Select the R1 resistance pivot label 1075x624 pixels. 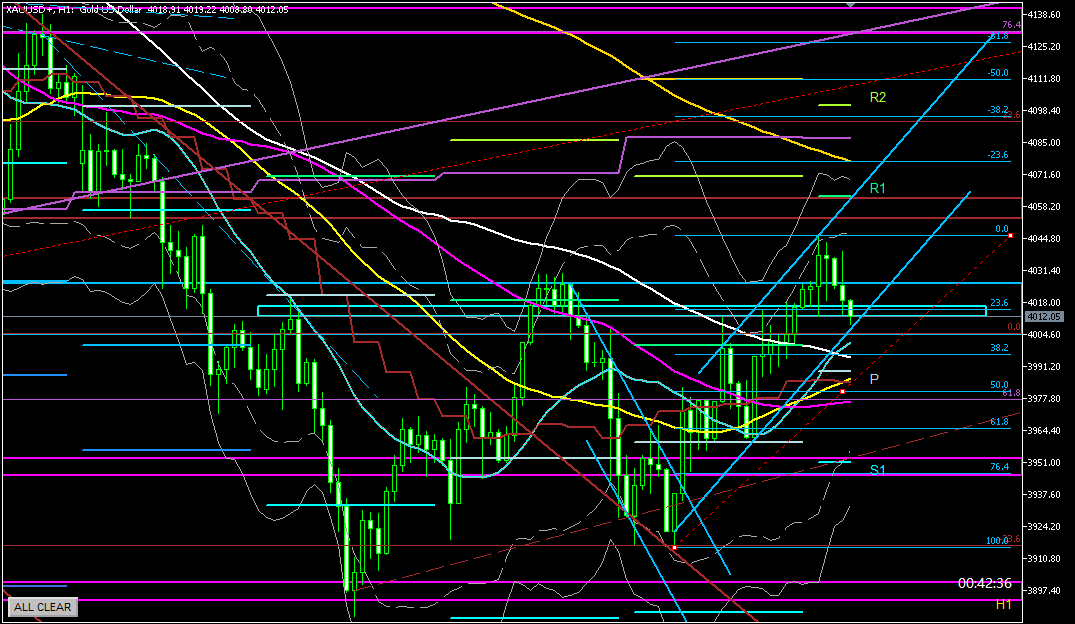click(x=878, y=188)
